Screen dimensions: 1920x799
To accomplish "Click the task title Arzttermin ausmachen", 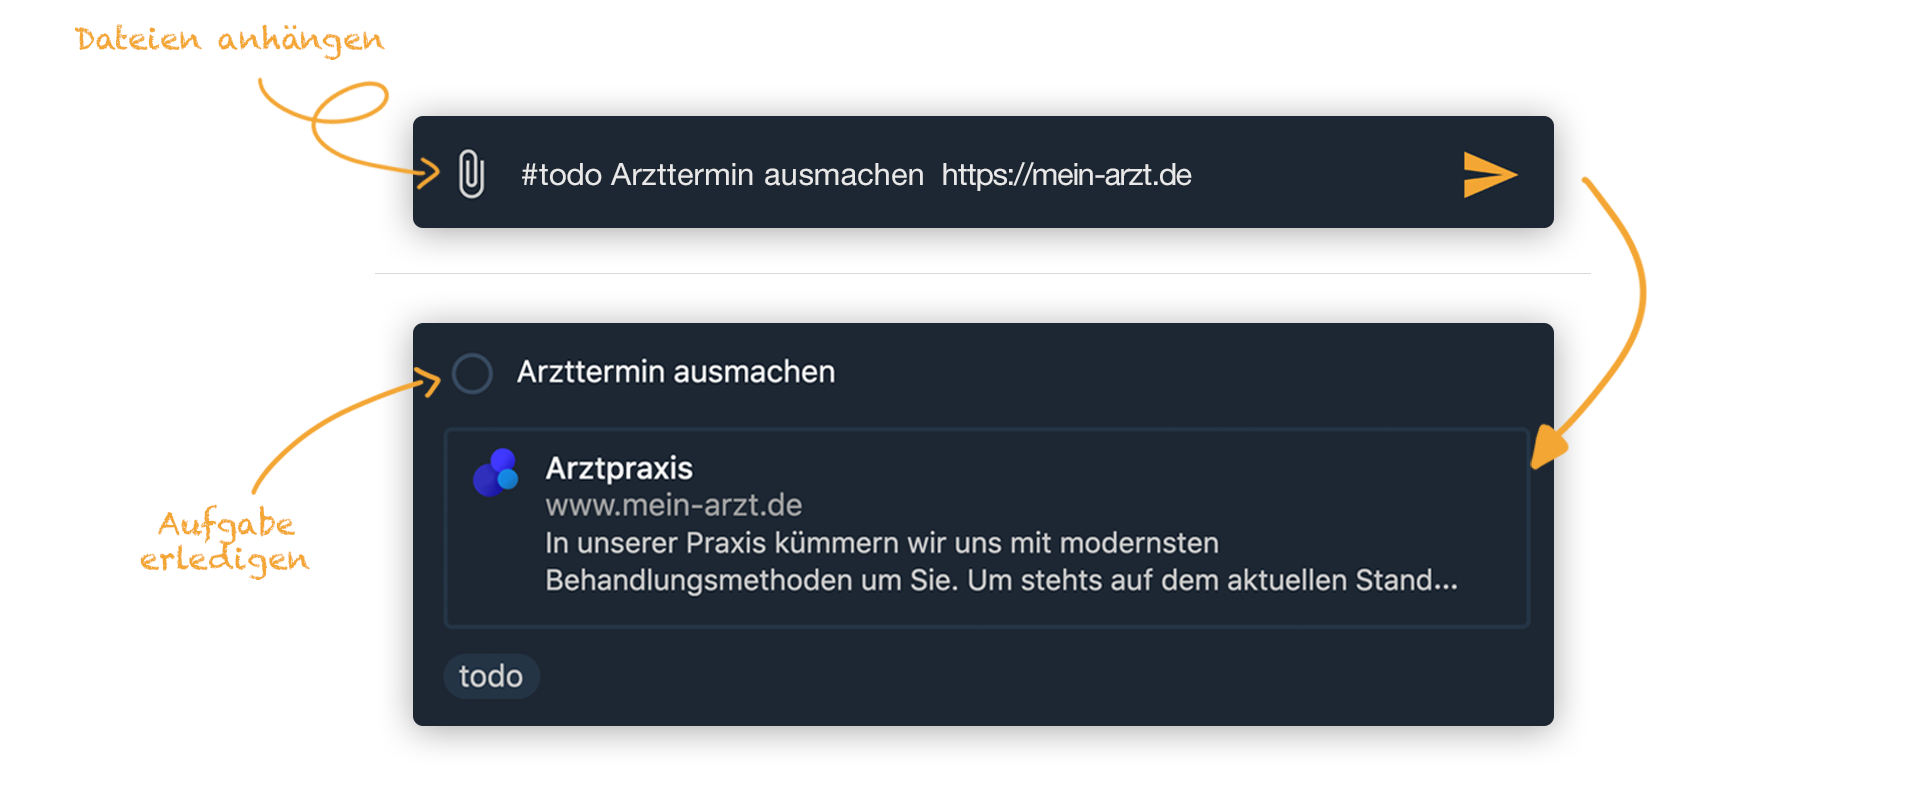I will [675, 372].
